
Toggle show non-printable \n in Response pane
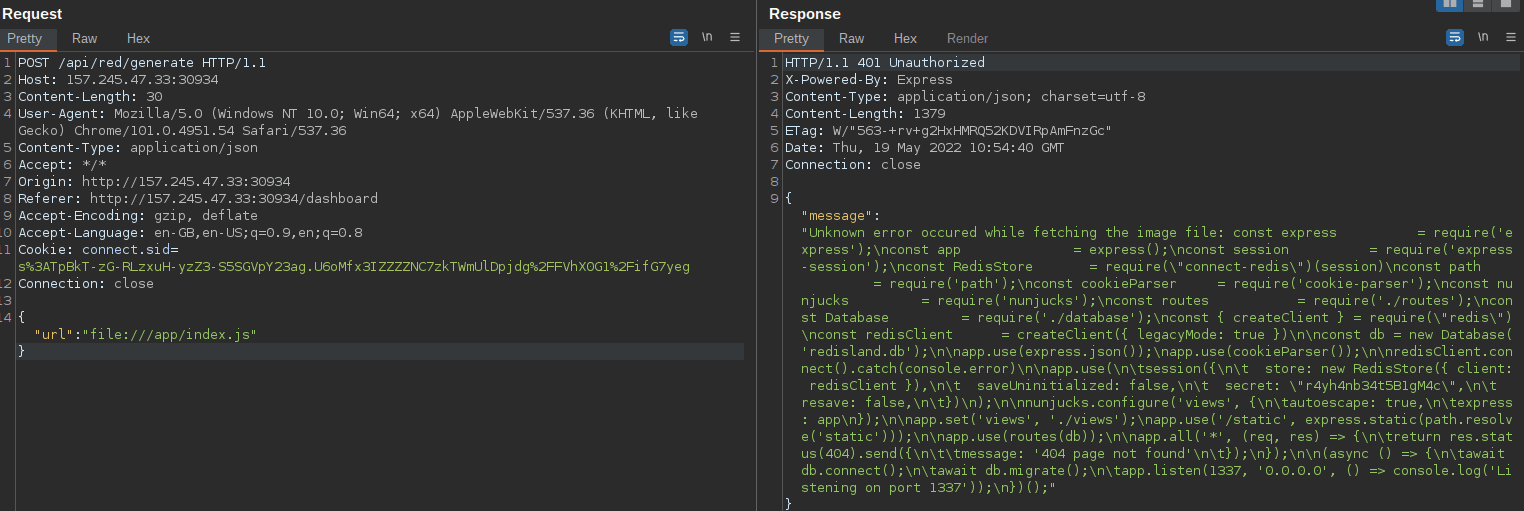coord(1483,37)
